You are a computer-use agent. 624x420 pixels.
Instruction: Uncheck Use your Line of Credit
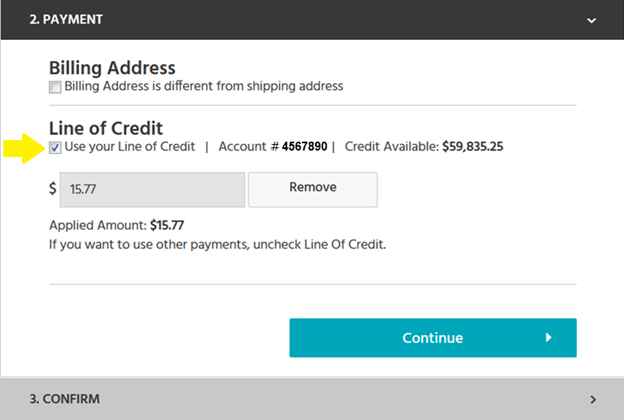[55, 148]
